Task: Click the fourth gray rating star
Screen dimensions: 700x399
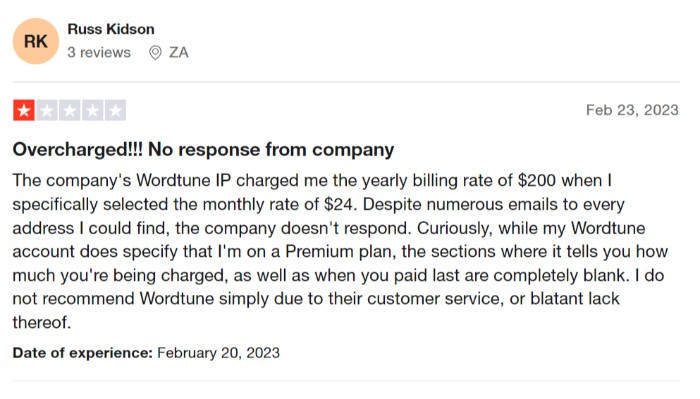Action: [92, 110]
